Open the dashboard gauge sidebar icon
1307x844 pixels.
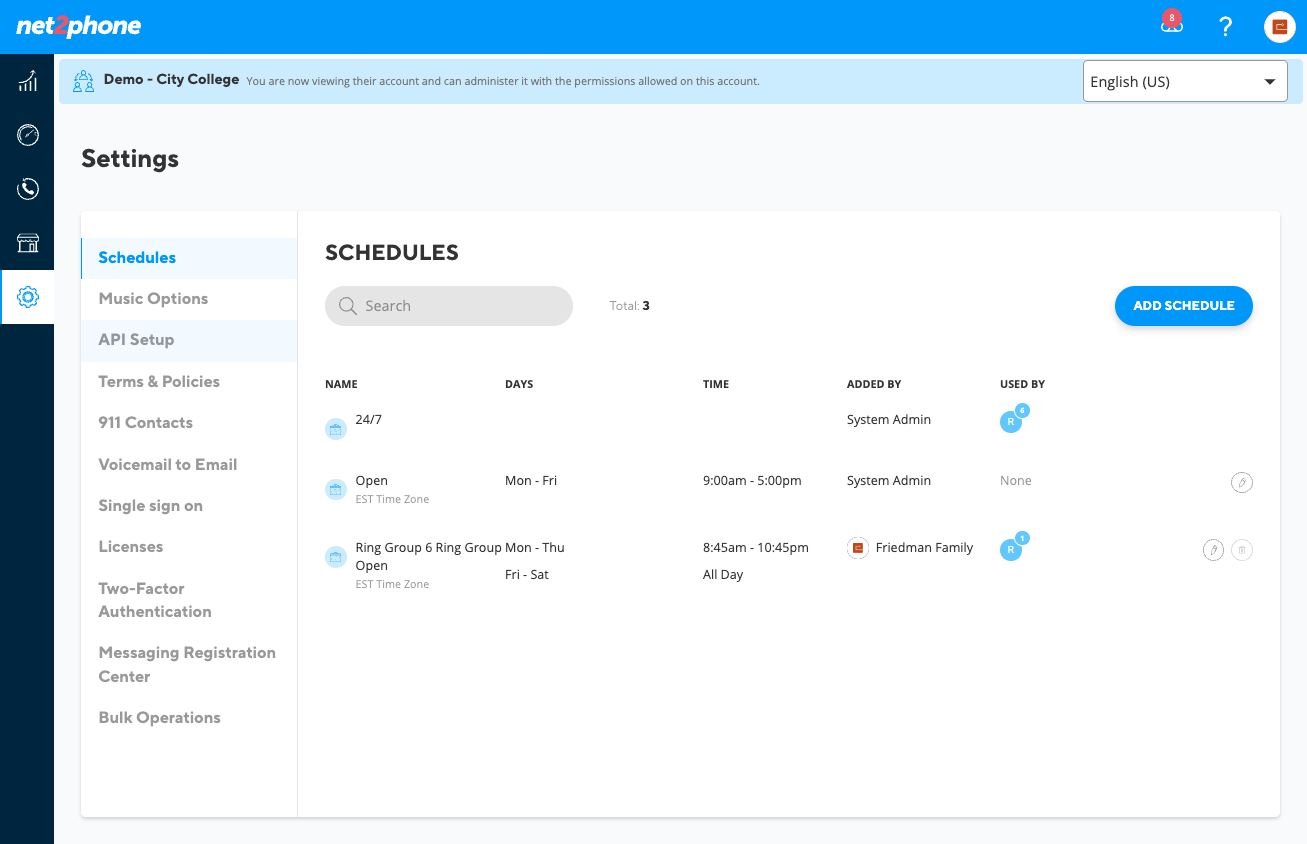click(x=28, y=135)
